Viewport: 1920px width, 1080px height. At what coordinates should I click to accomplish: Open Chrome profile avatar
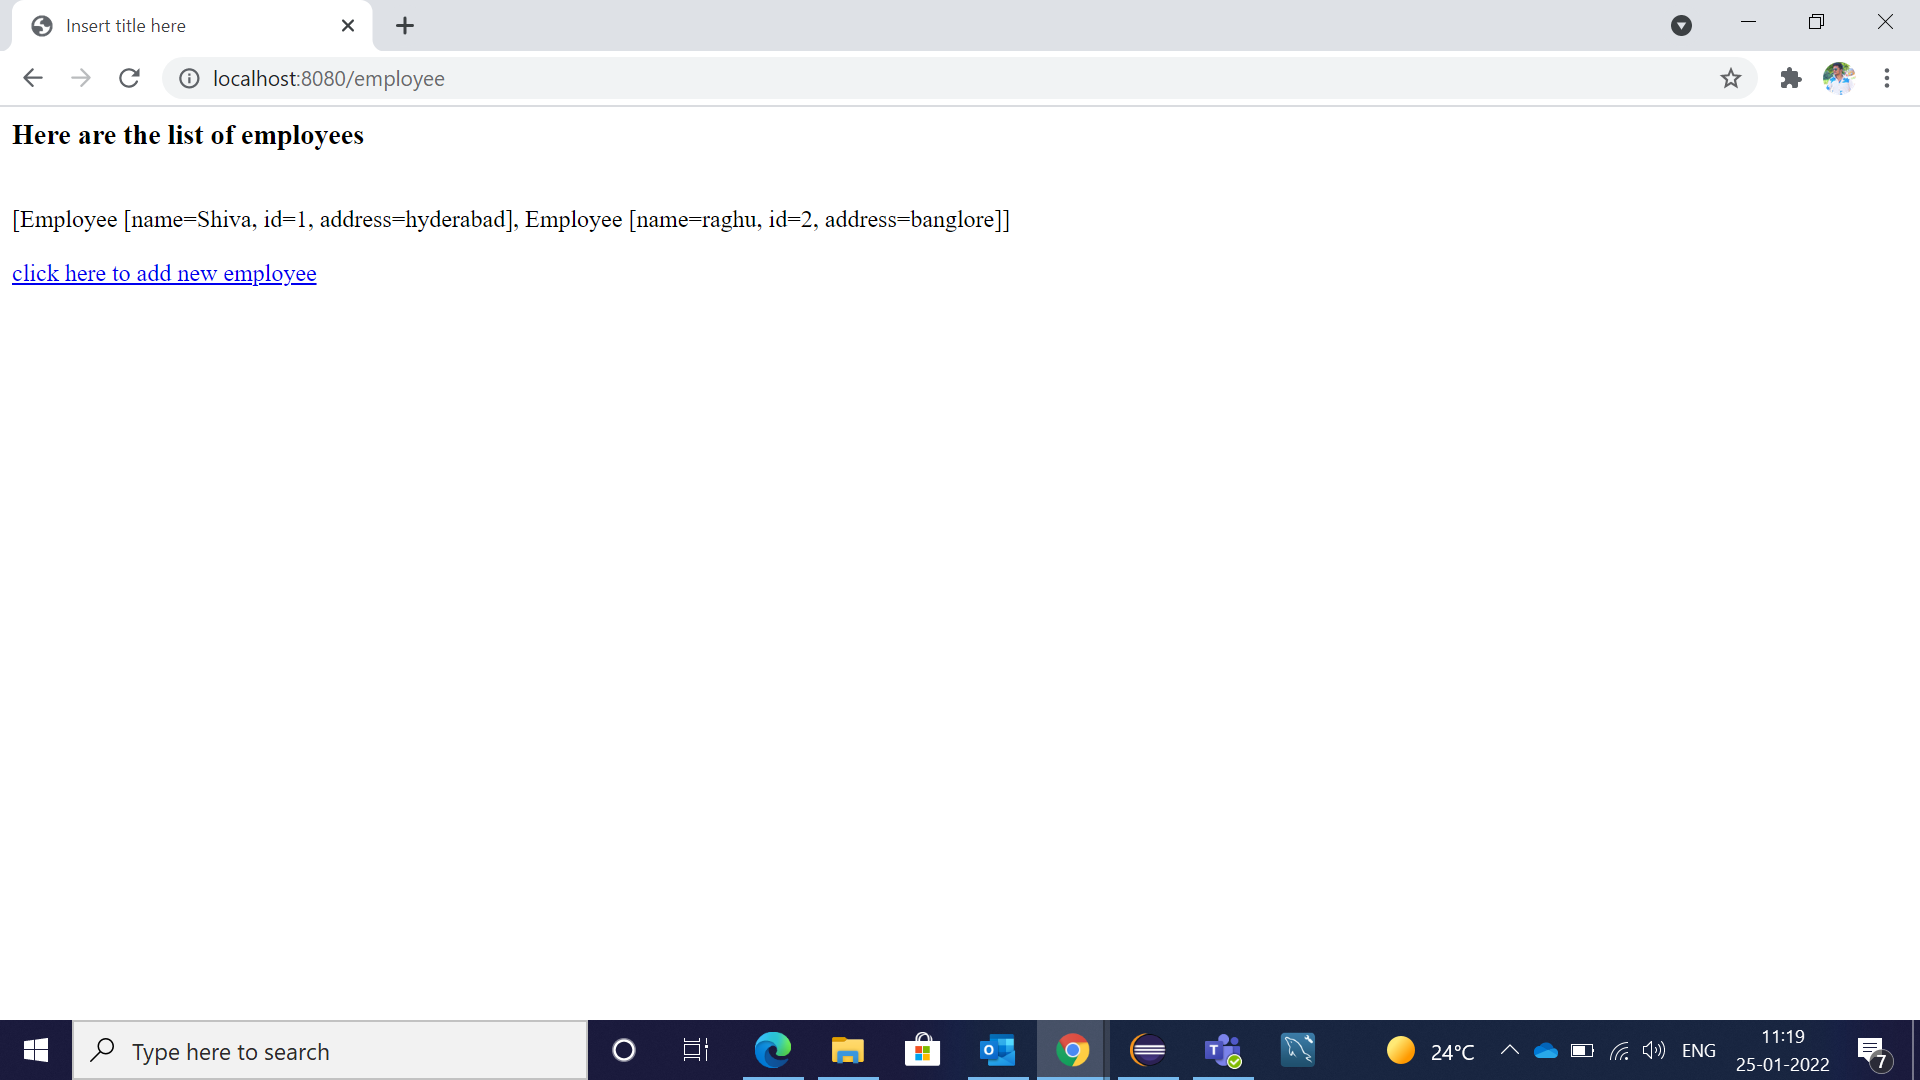tap(1838, 78)
